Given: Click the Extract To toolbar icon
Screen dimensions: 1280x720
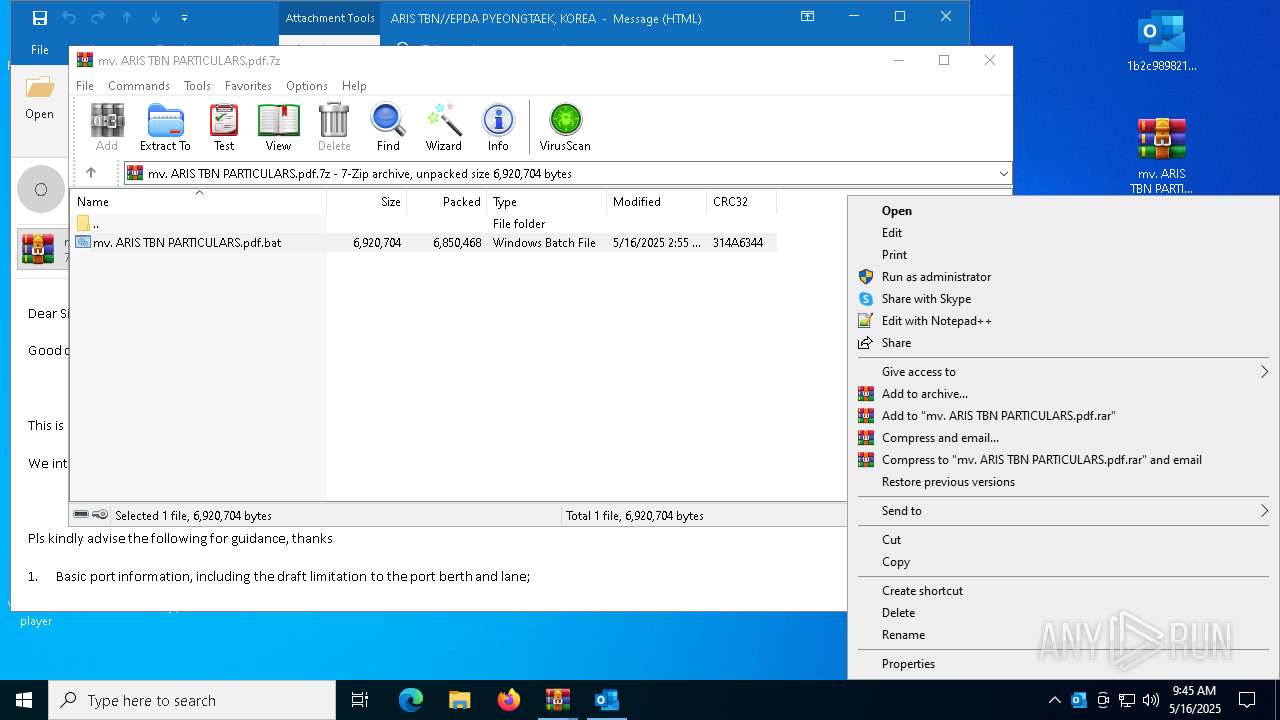Looking at the screenshot, I should (165, 127).
